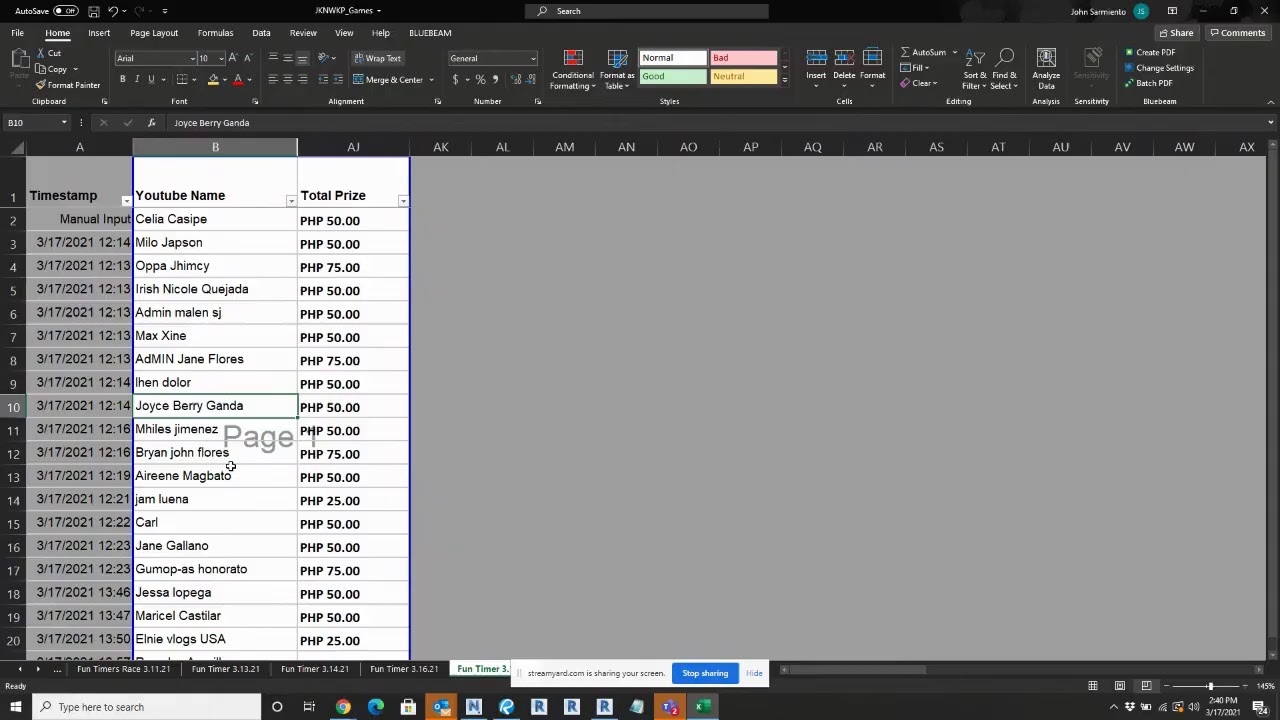This screenshot has width=1280, height=720.
Task: Open Merge & Center dropdown arrow
Action: pyautogui.click(x=431, y=79)
